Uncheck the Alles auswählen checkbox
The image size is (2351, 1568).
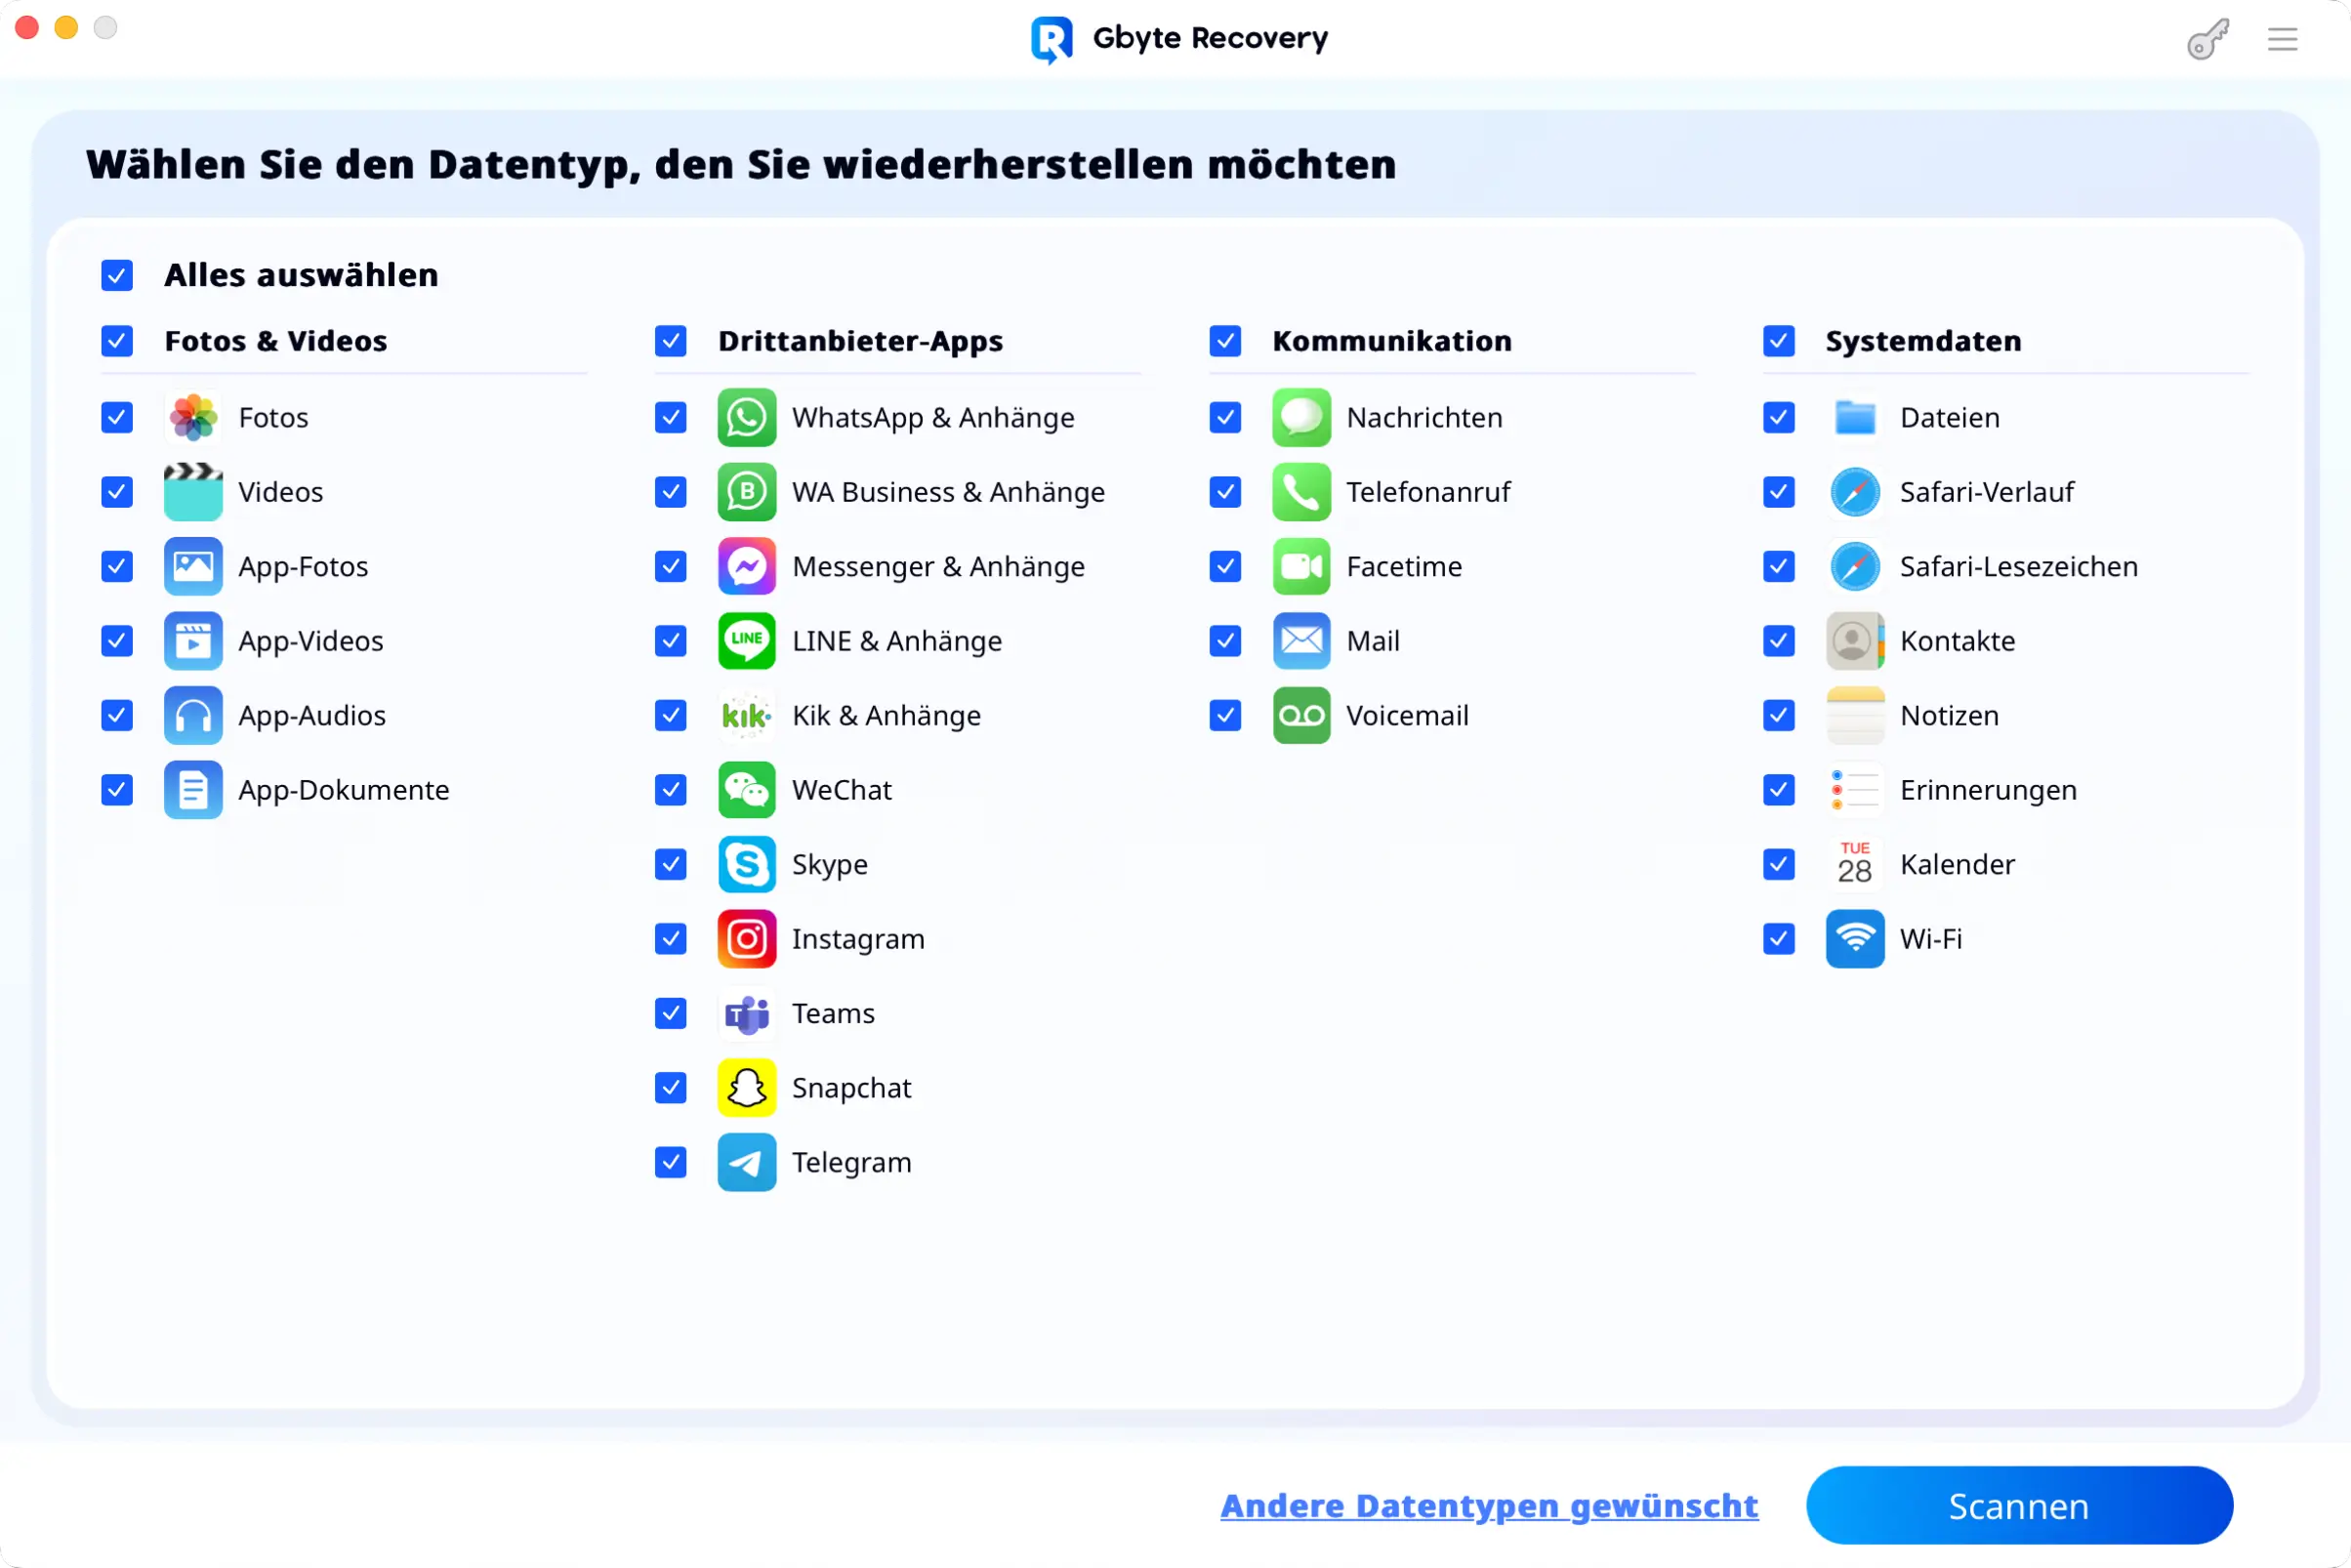[x=117, y=275]
